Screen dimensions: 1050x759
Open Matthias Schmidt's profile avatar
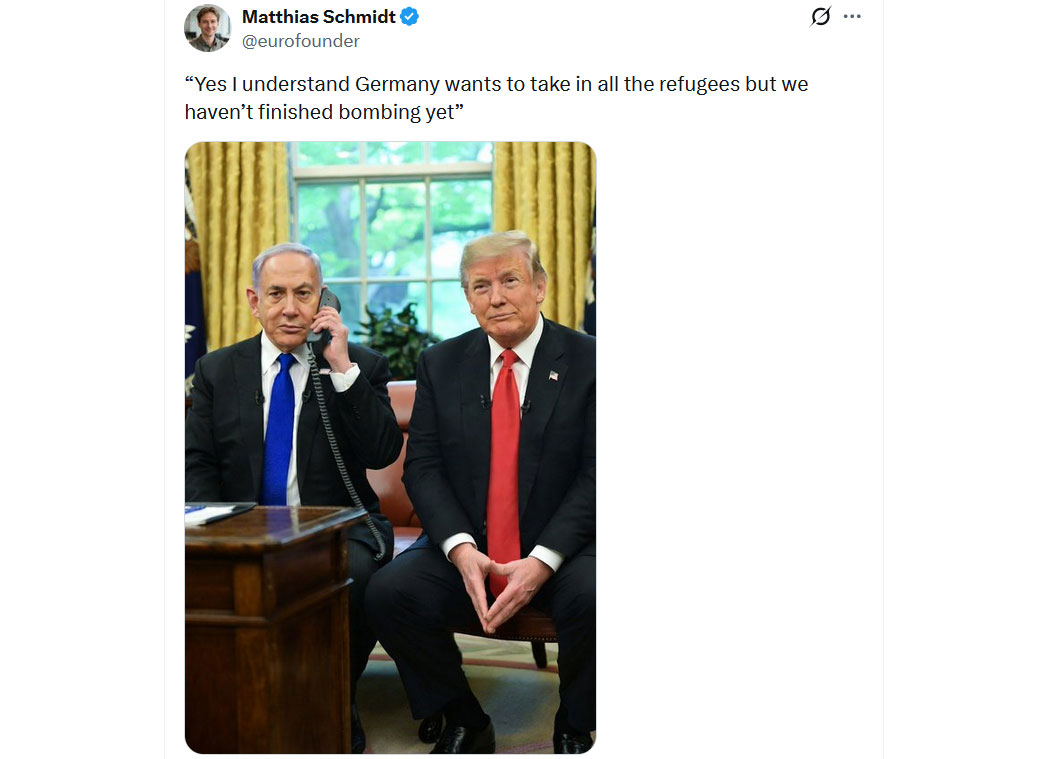click(208, 28)
